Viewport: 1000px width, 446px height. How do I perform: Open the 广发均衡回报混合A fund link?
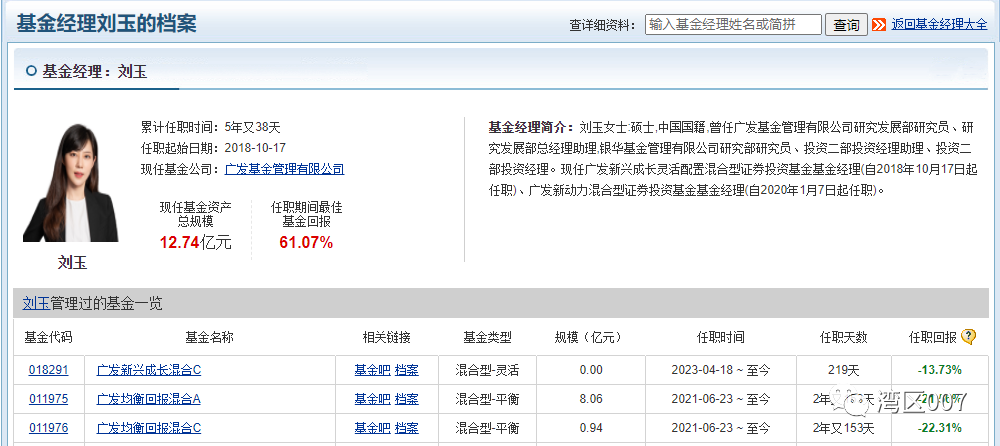149,399
